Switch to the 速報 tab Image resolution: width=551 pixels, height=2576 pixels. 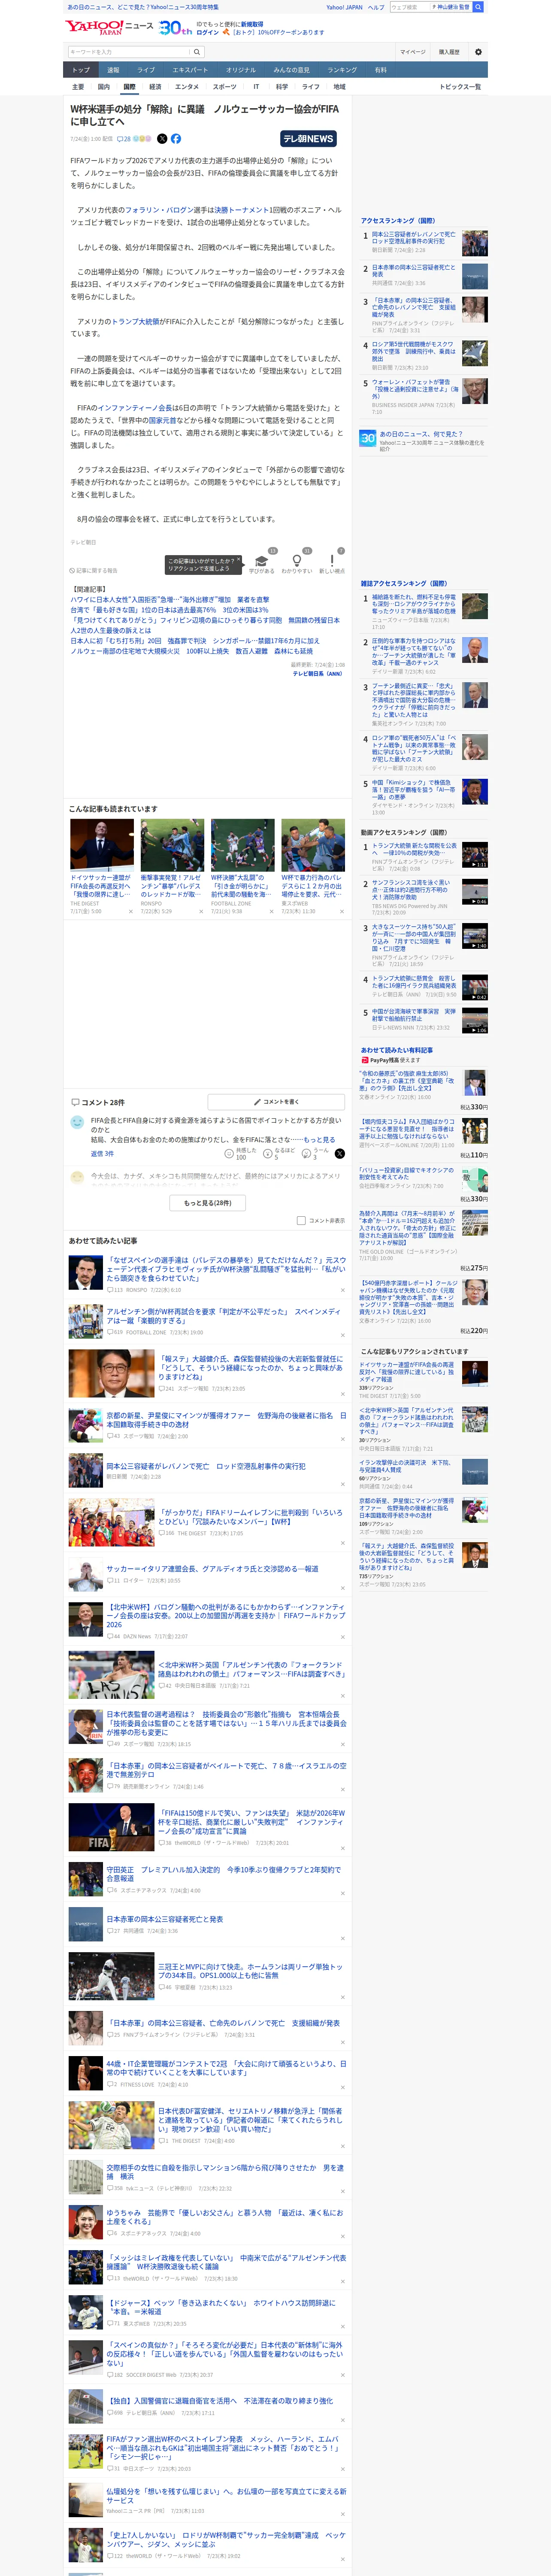coord(113,70)
